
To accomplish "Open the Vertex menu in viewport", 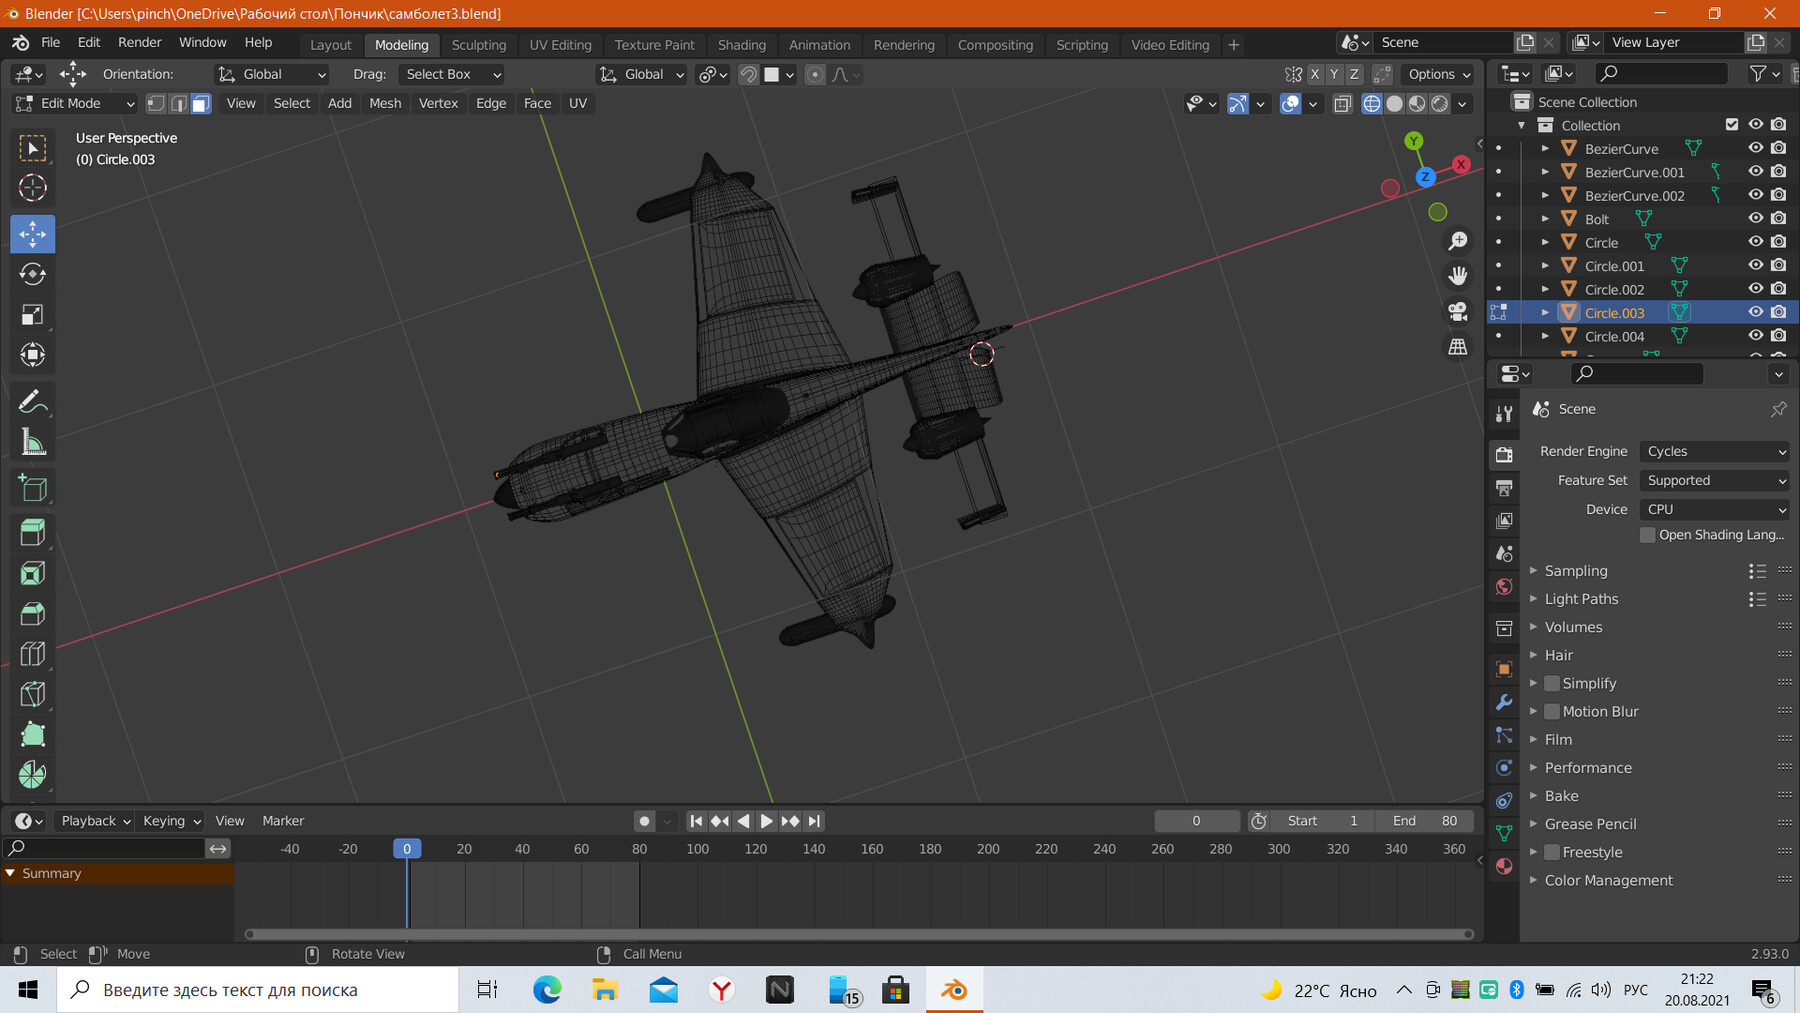I will (x=438, y=103).
